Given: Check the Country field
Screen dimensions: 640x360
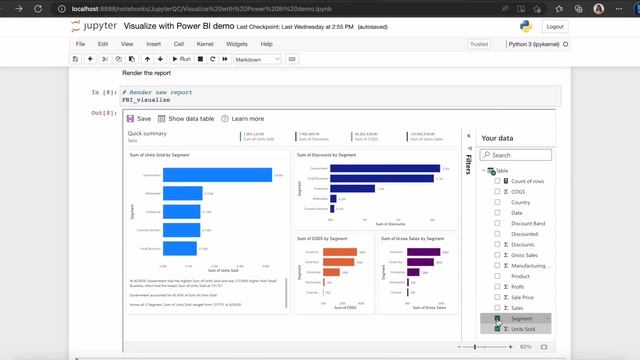Looking at the screenshot, I should point(497,202).
